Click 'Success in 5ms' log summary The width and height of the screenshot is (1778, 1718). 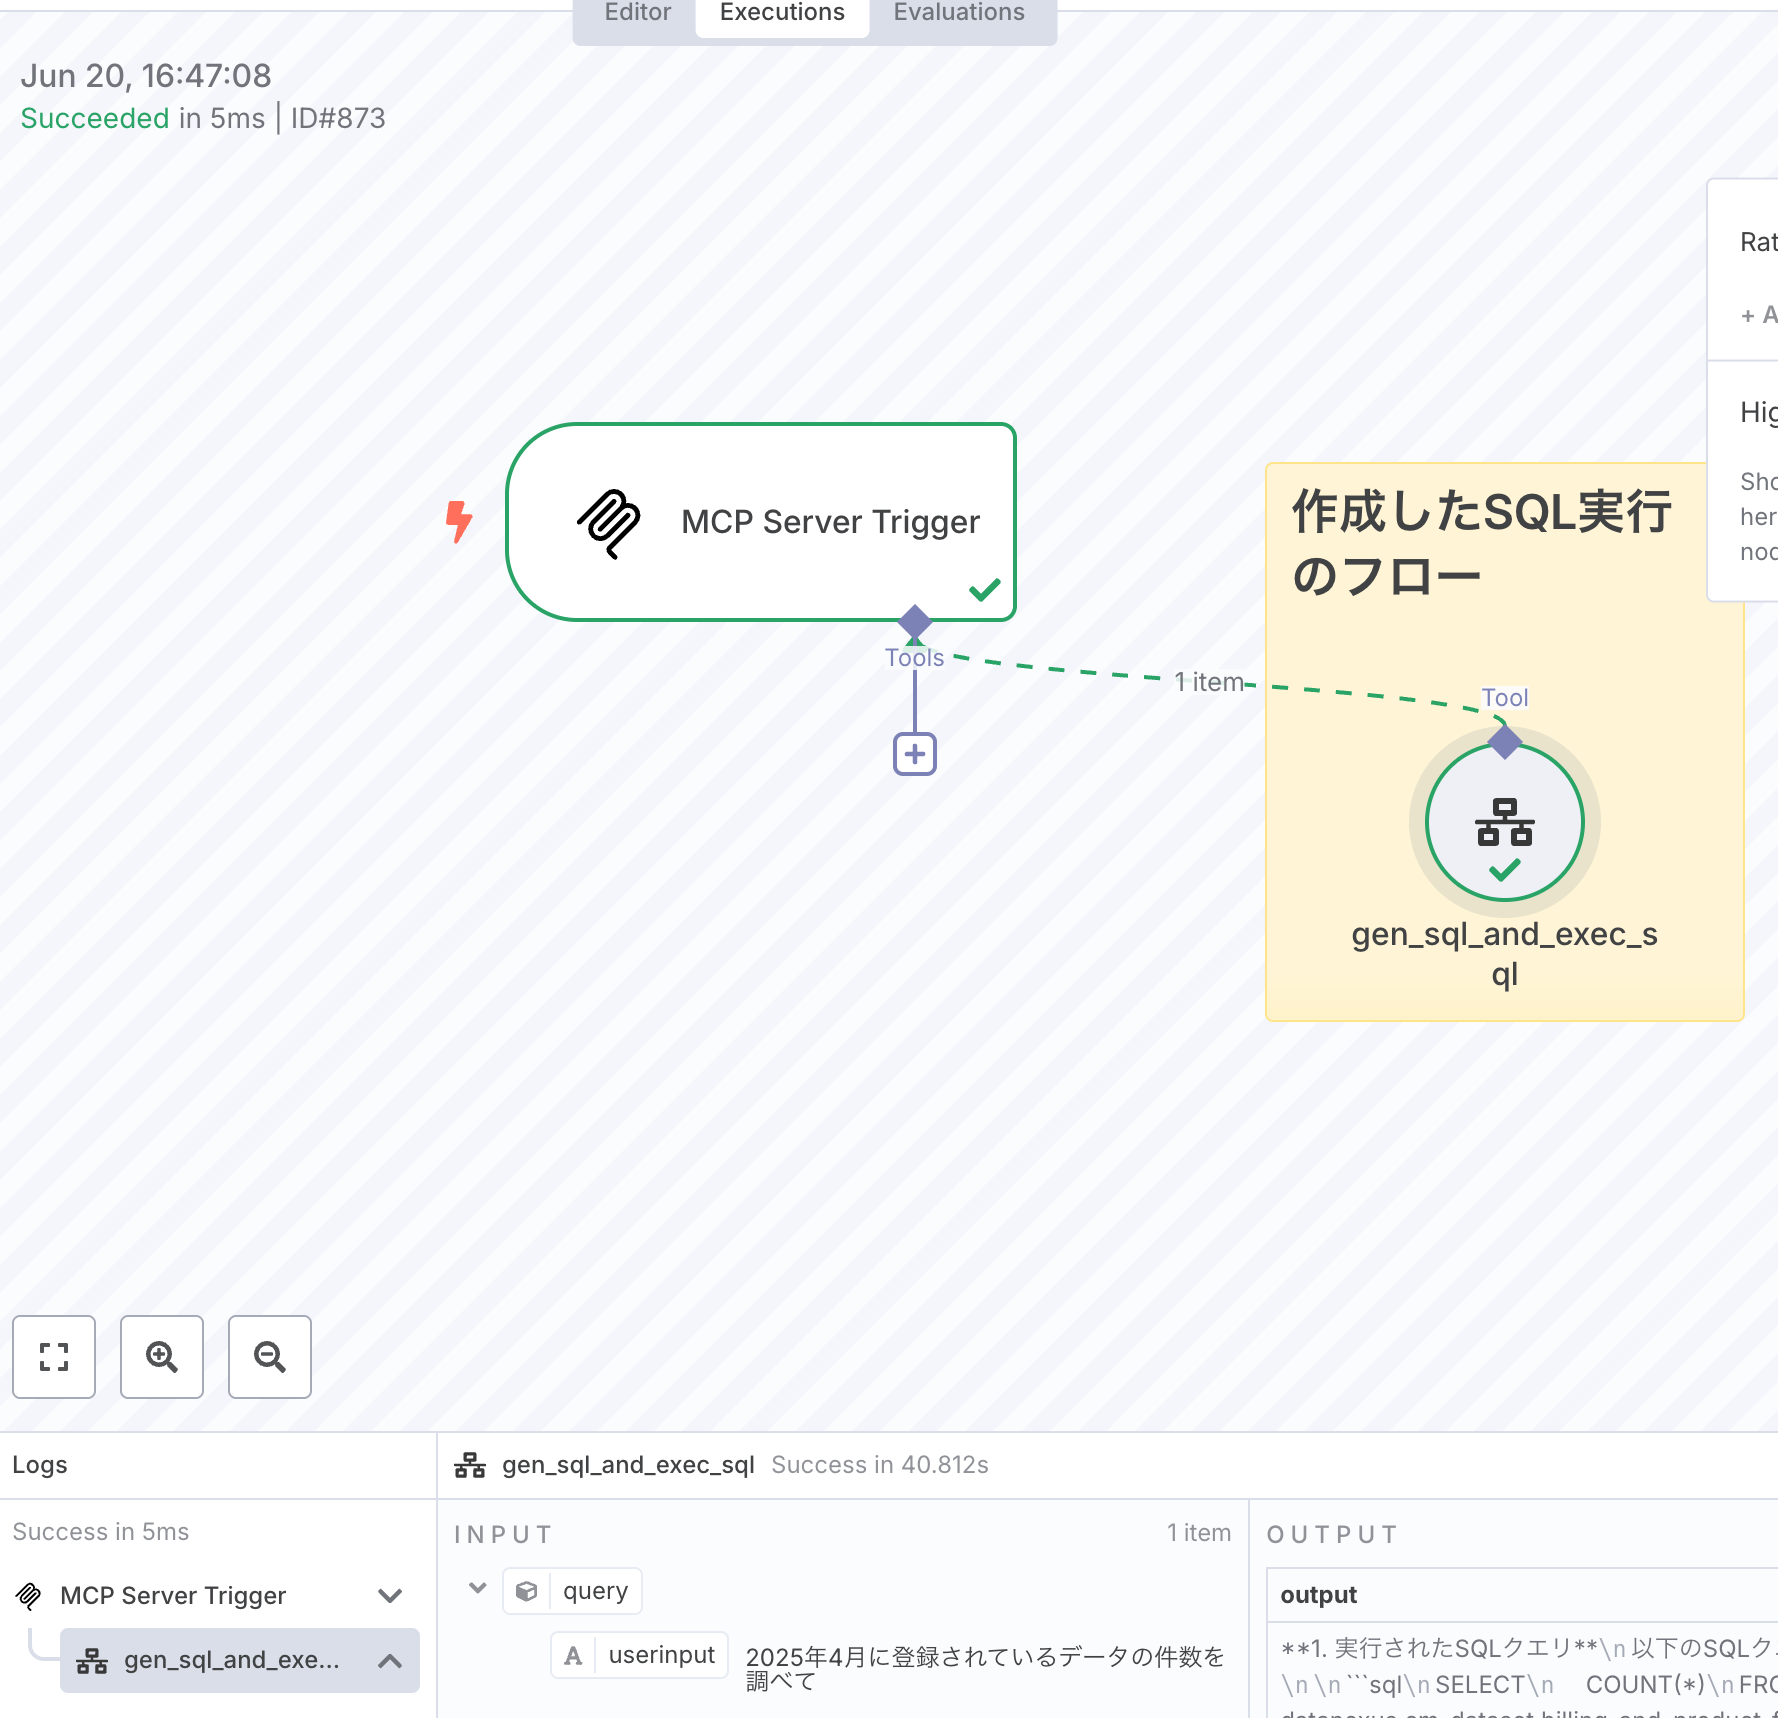101,1532
